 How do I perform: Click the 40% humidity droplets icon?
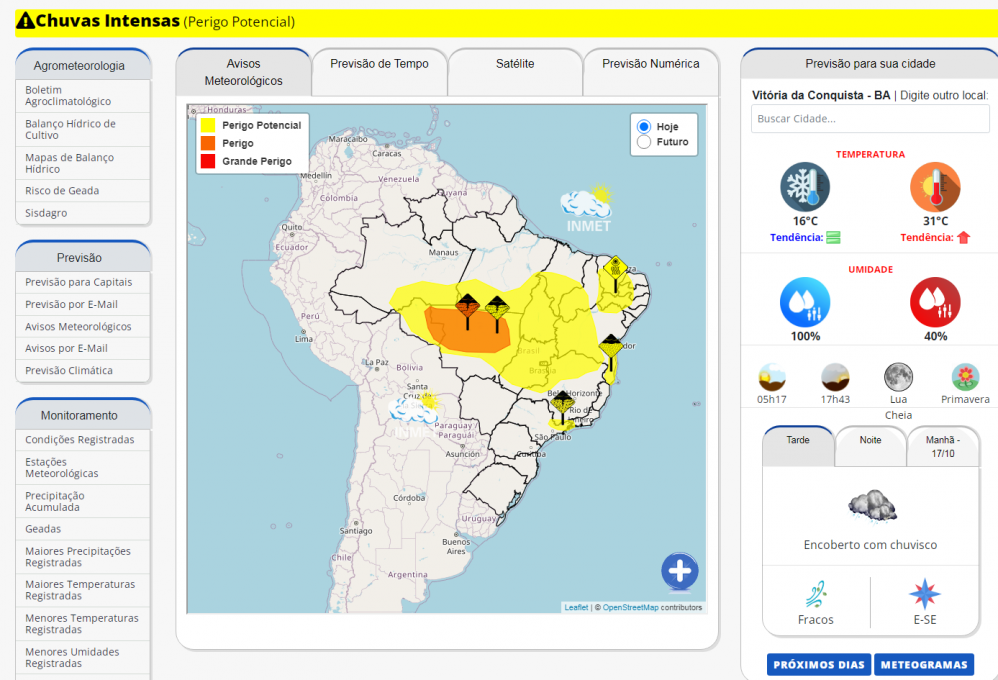(935, 302)
